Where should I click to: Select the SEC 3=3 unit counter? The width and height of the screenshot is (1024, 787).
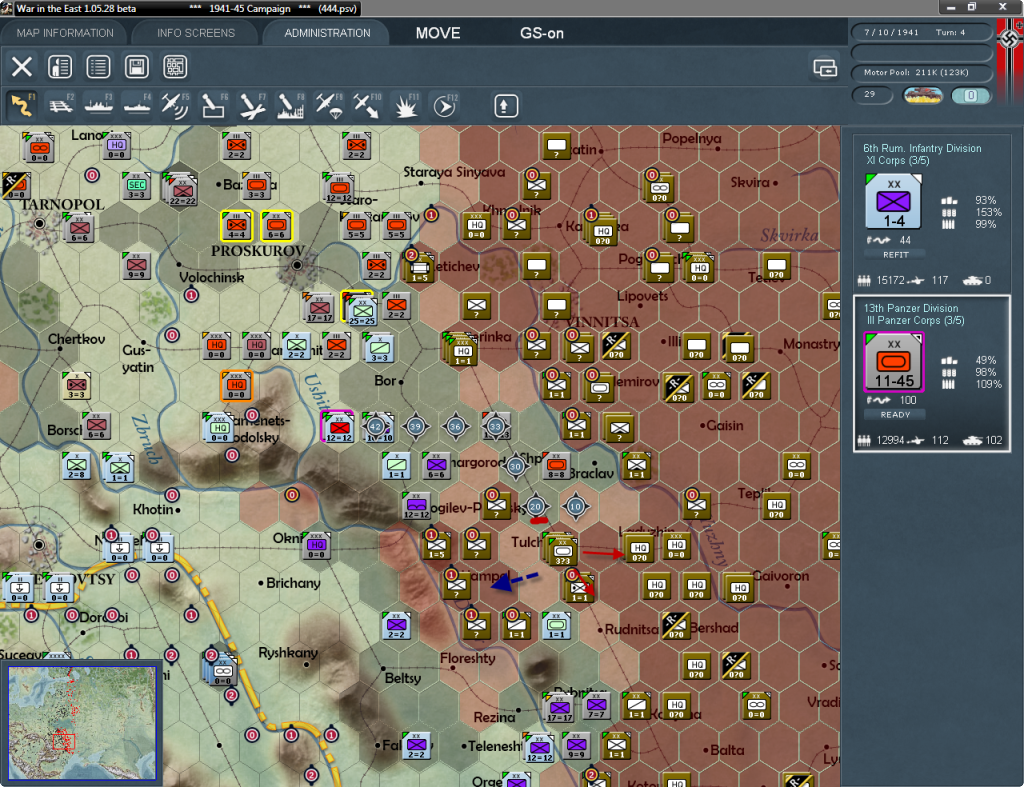[x=136, y=186]
